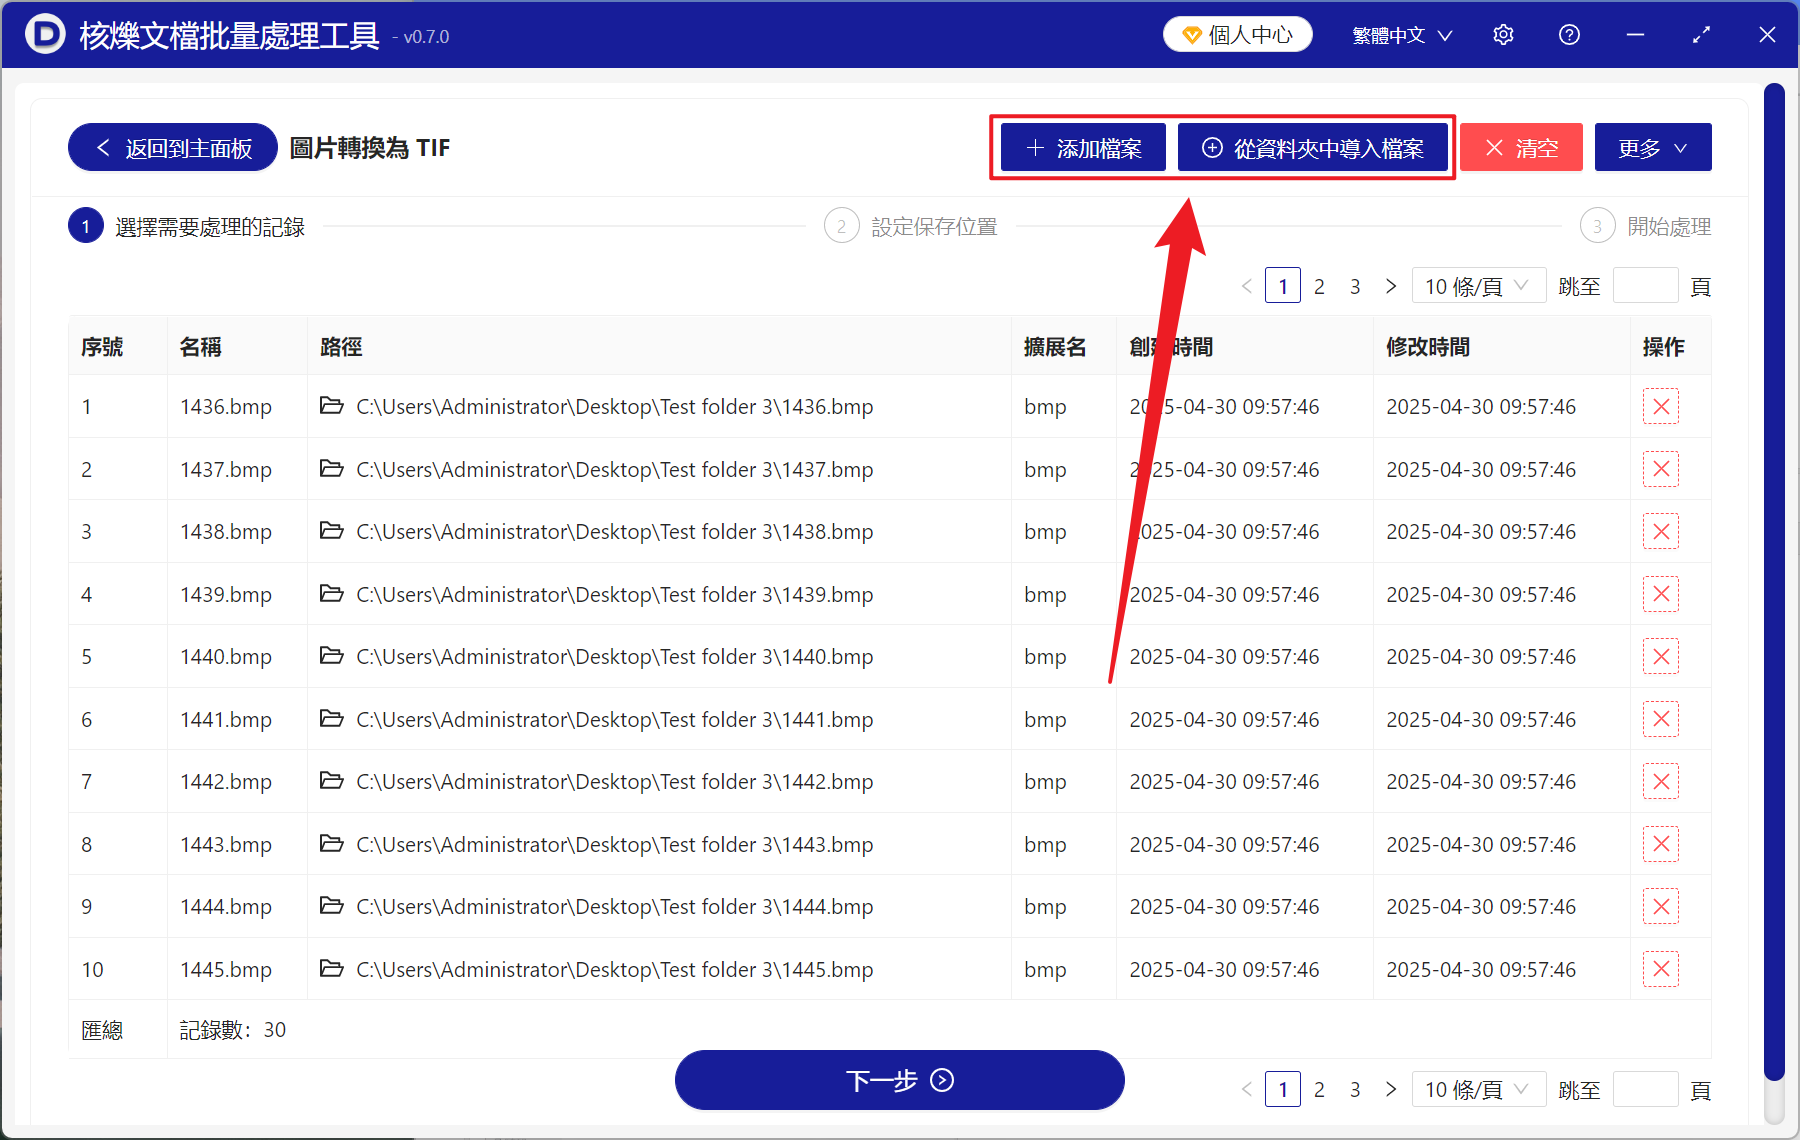The image size is (1800, 1140).
Task: Open top 10 條/頁 page size dropdown
Action: click(1478, 286)
